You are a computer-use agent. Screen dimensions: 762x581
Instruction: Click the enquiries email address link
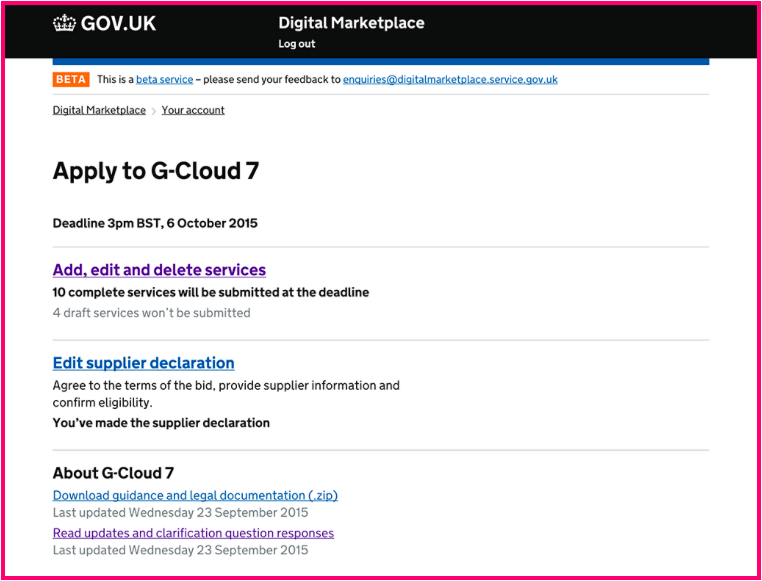pos(450,80)
